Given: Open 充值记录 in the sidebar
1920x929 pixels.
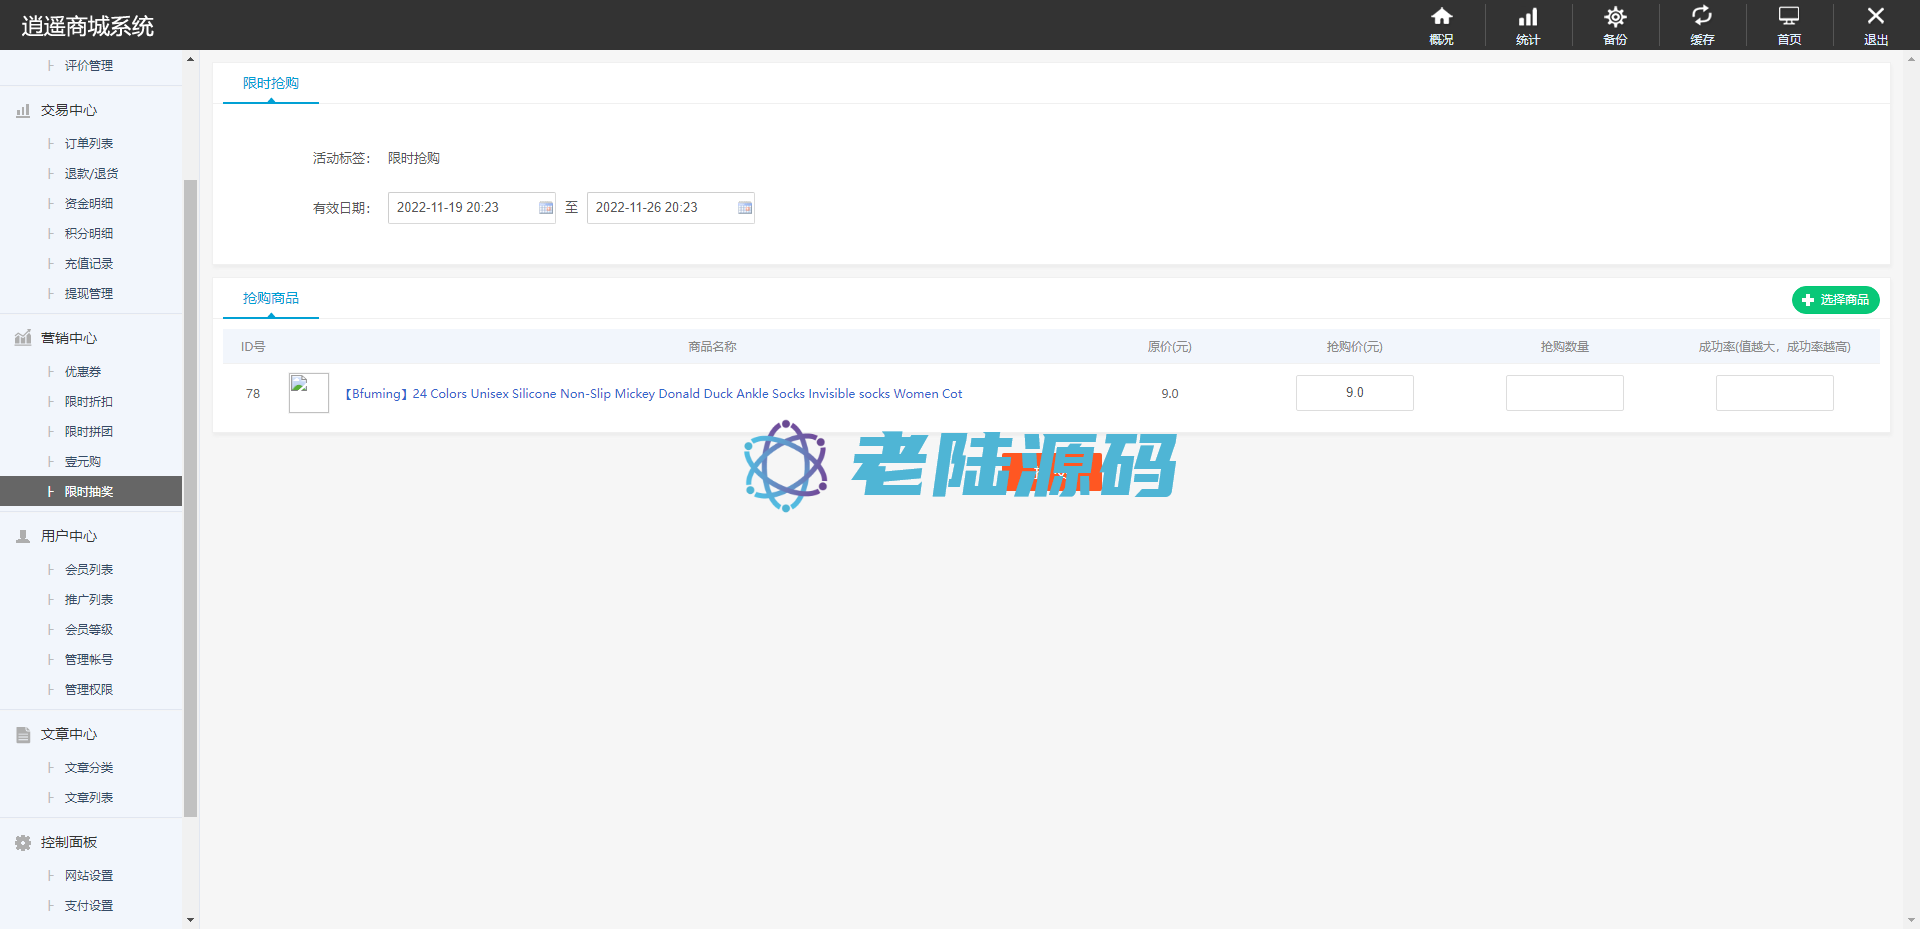Looking at the screenshot, I should click(89, 264).
